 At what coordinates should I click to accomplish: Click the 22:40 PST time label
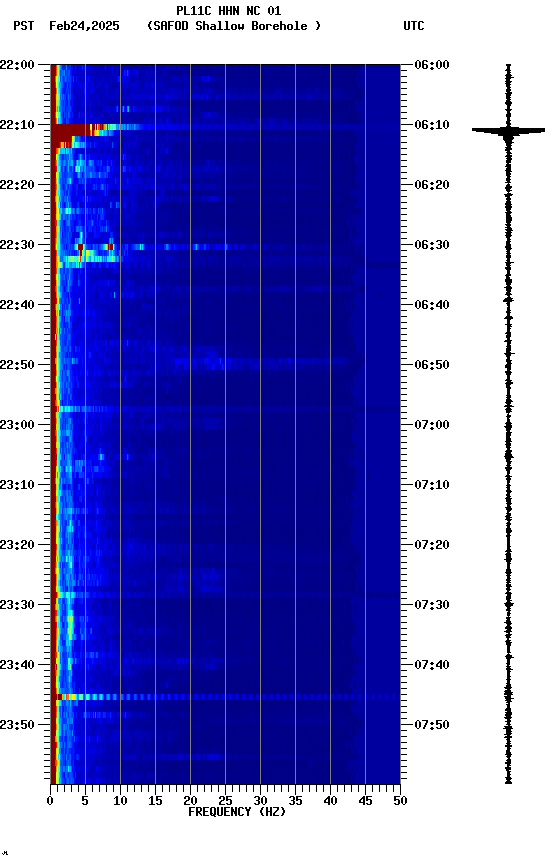[x=17, y=305]
